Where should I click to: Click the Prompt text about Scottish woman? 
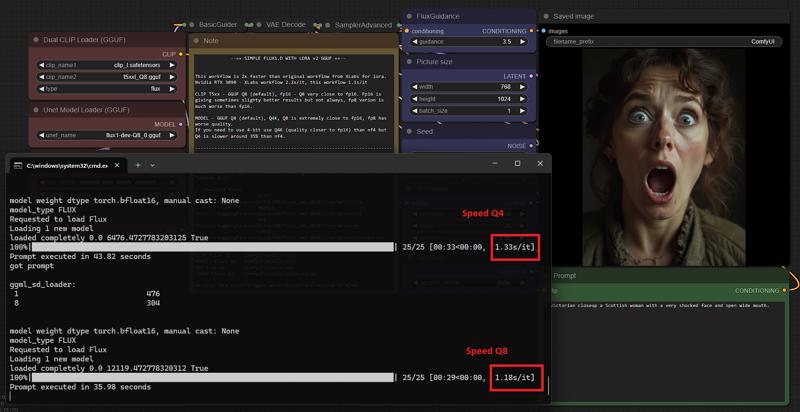(x=661, y=305)
